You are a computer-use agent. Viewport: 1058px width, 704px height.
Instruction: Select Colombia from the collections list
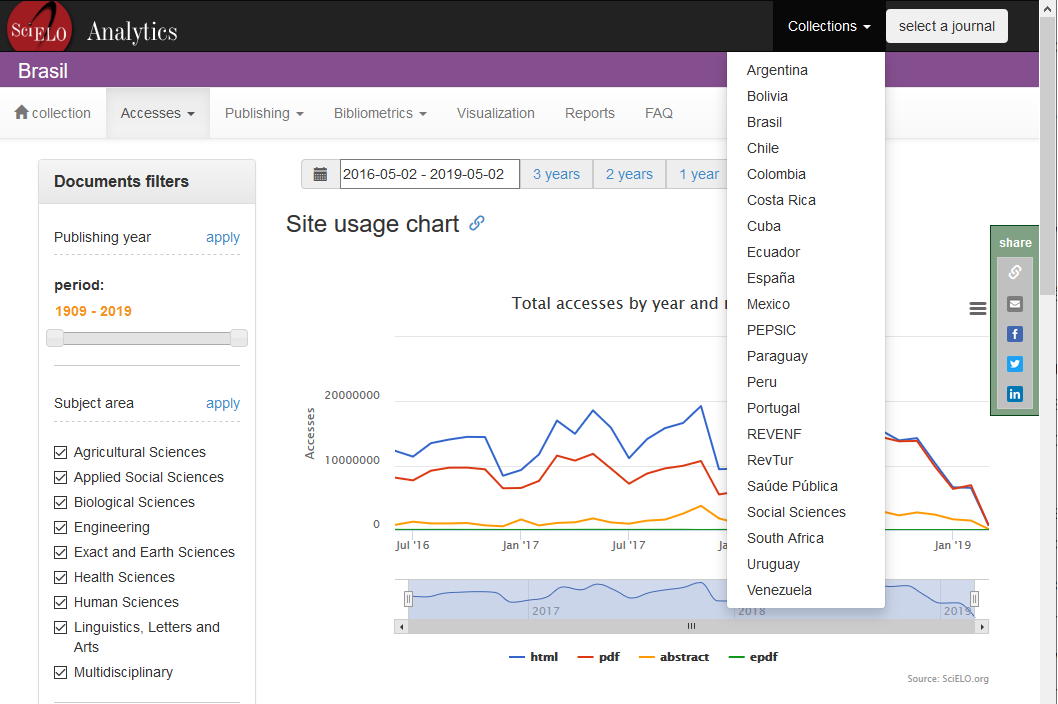776,174
